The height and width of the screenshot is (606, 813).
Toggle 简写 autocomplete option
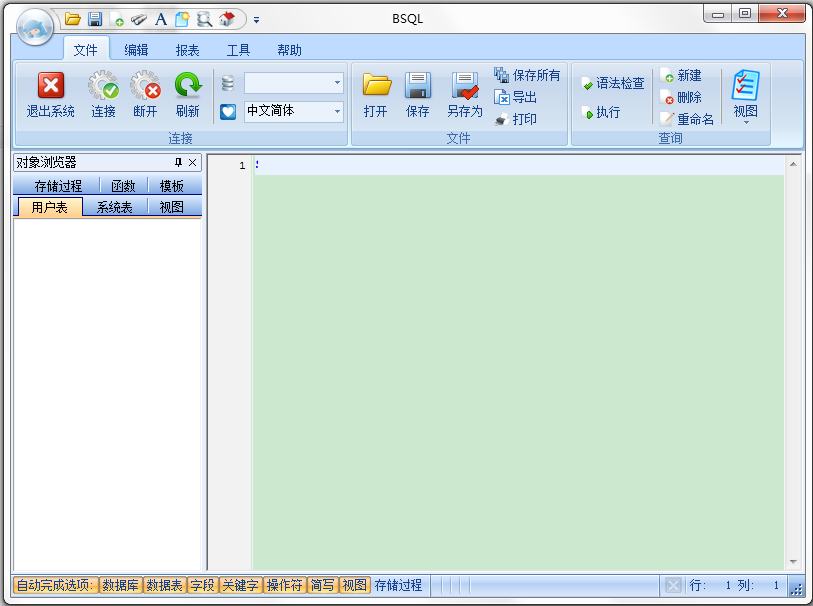pos(323,586)
